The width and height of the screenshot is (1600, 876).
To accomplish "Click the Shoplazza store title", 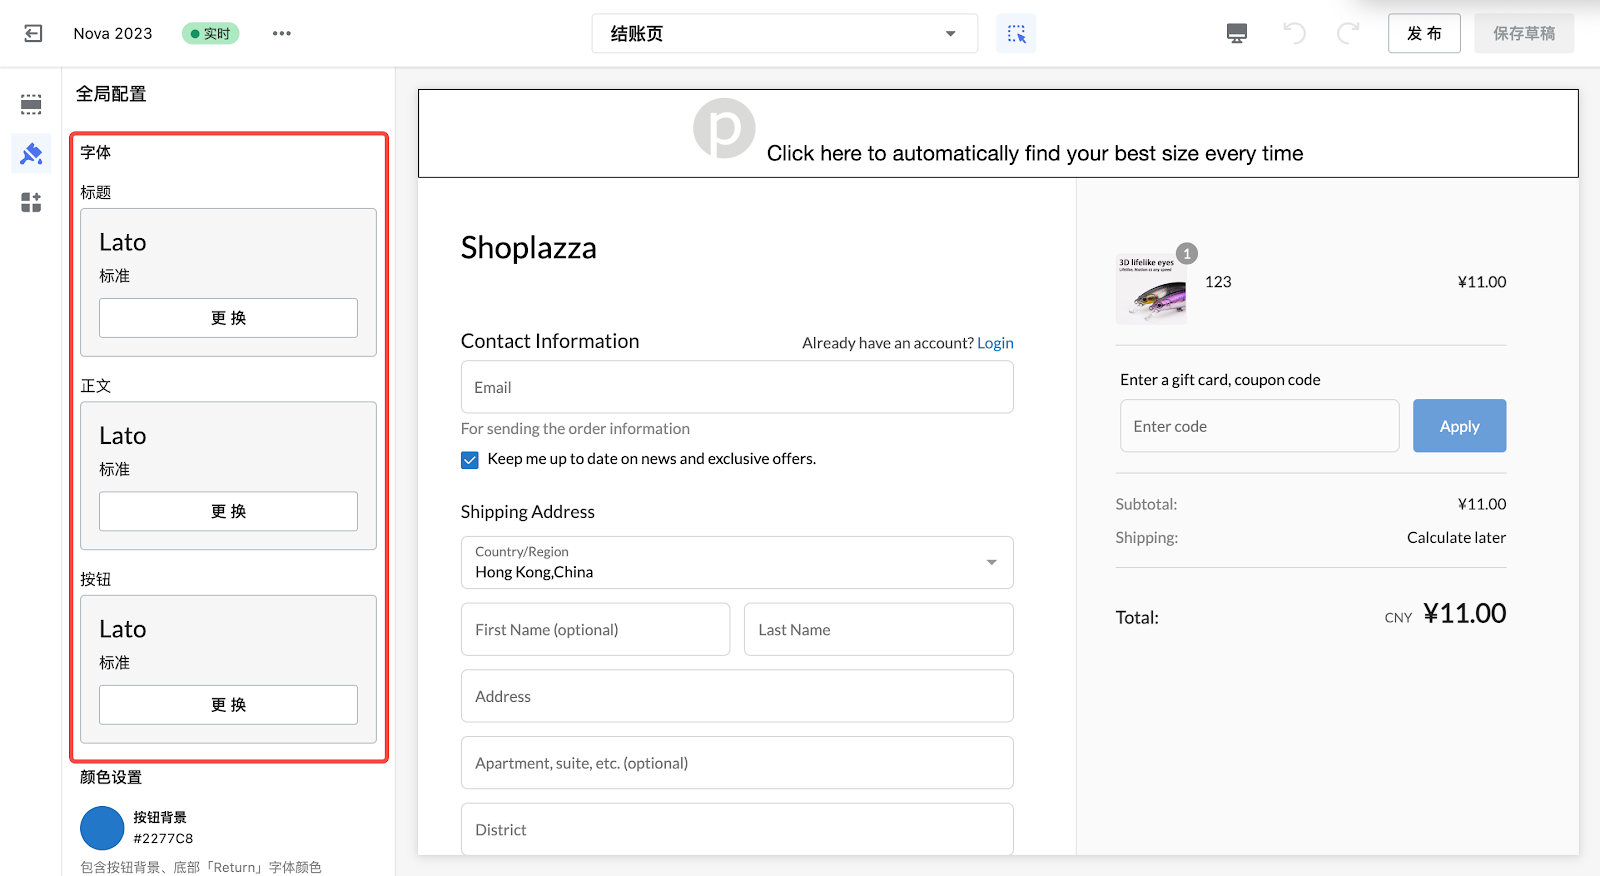I will [528, 248].
